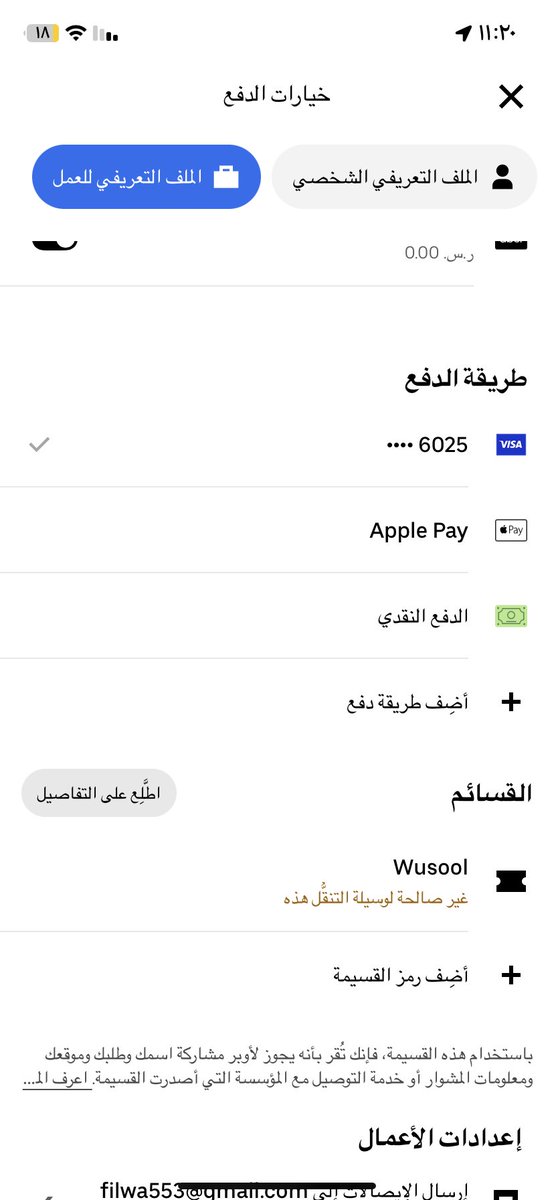Open the Wusool voucher entry
The image size is (554, 1200).
point(277,881)
